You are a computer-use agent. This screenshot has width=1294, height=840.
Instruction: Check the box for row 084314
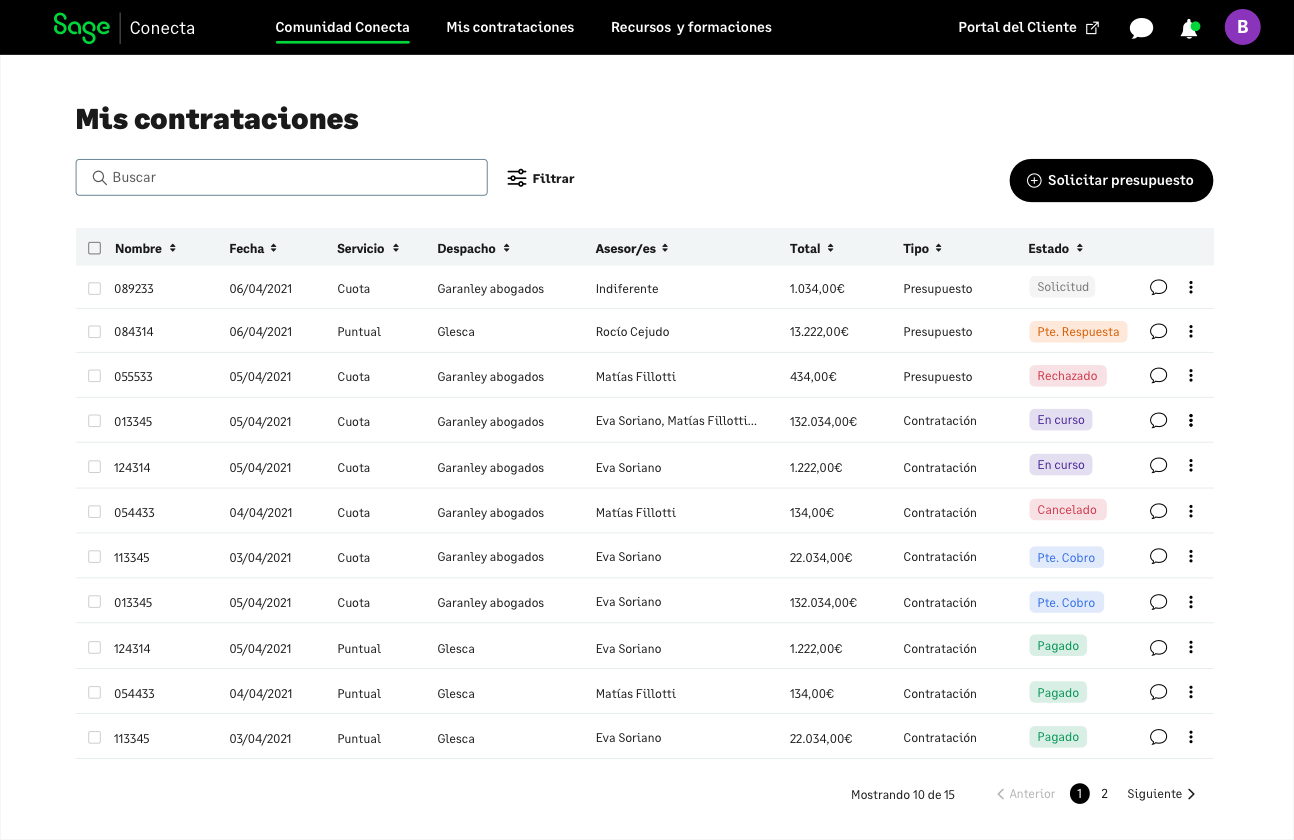[94, 332]
